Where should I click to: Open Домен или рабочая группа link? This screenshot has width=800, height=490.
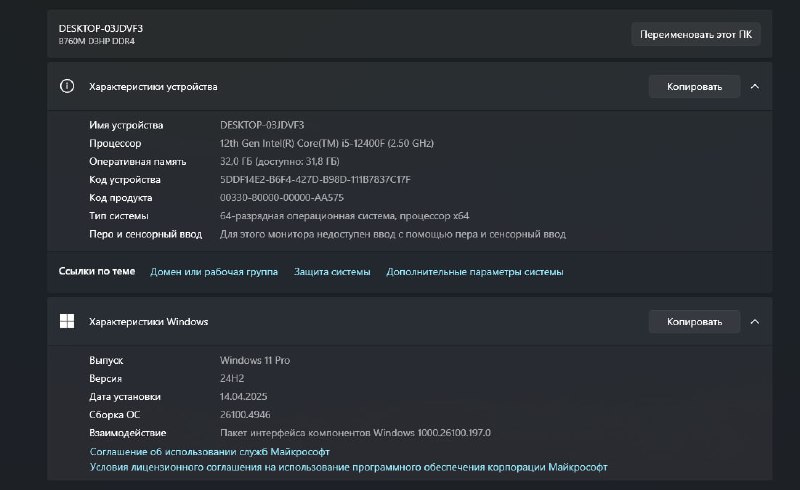pyautogui.click(x=214, y=272)
